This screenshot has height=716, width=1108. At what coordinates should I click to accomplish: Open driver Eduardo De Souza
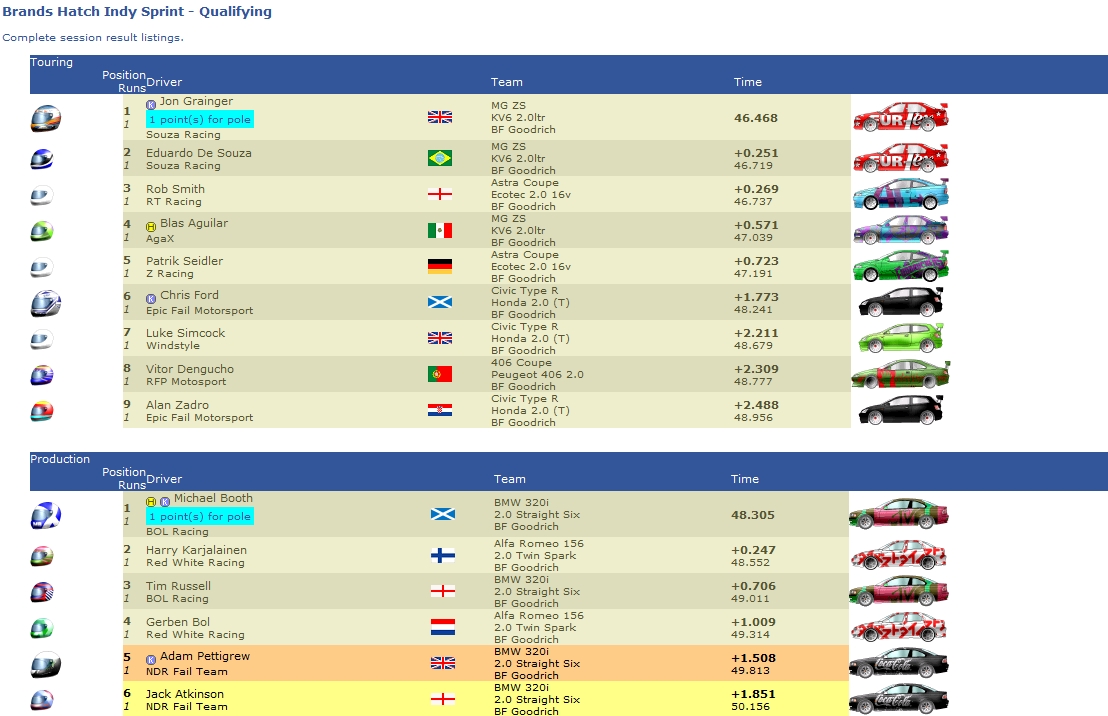click(x=199, y=153)
